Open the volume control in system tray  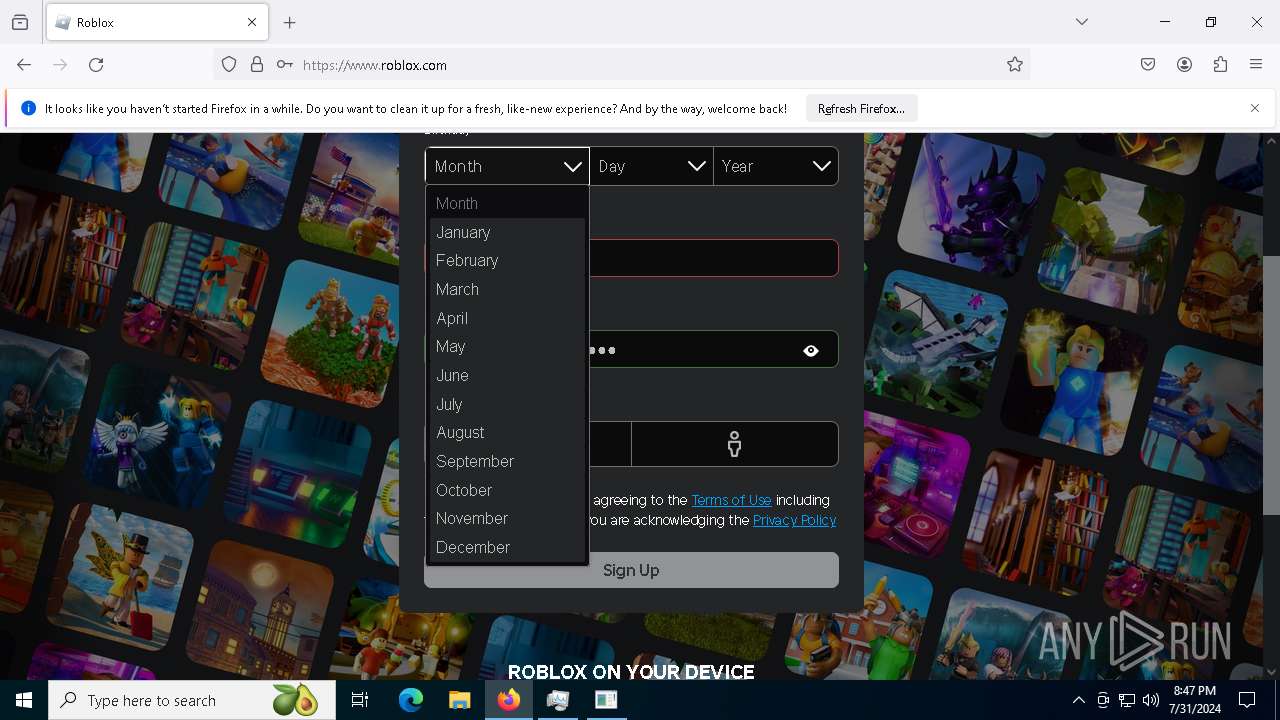point(1151,700)
